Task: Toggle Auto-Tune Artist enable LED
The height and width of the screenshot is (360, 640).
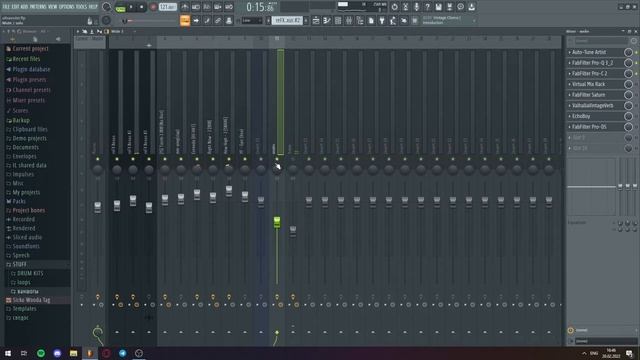Action: click(x=636, y=52)
